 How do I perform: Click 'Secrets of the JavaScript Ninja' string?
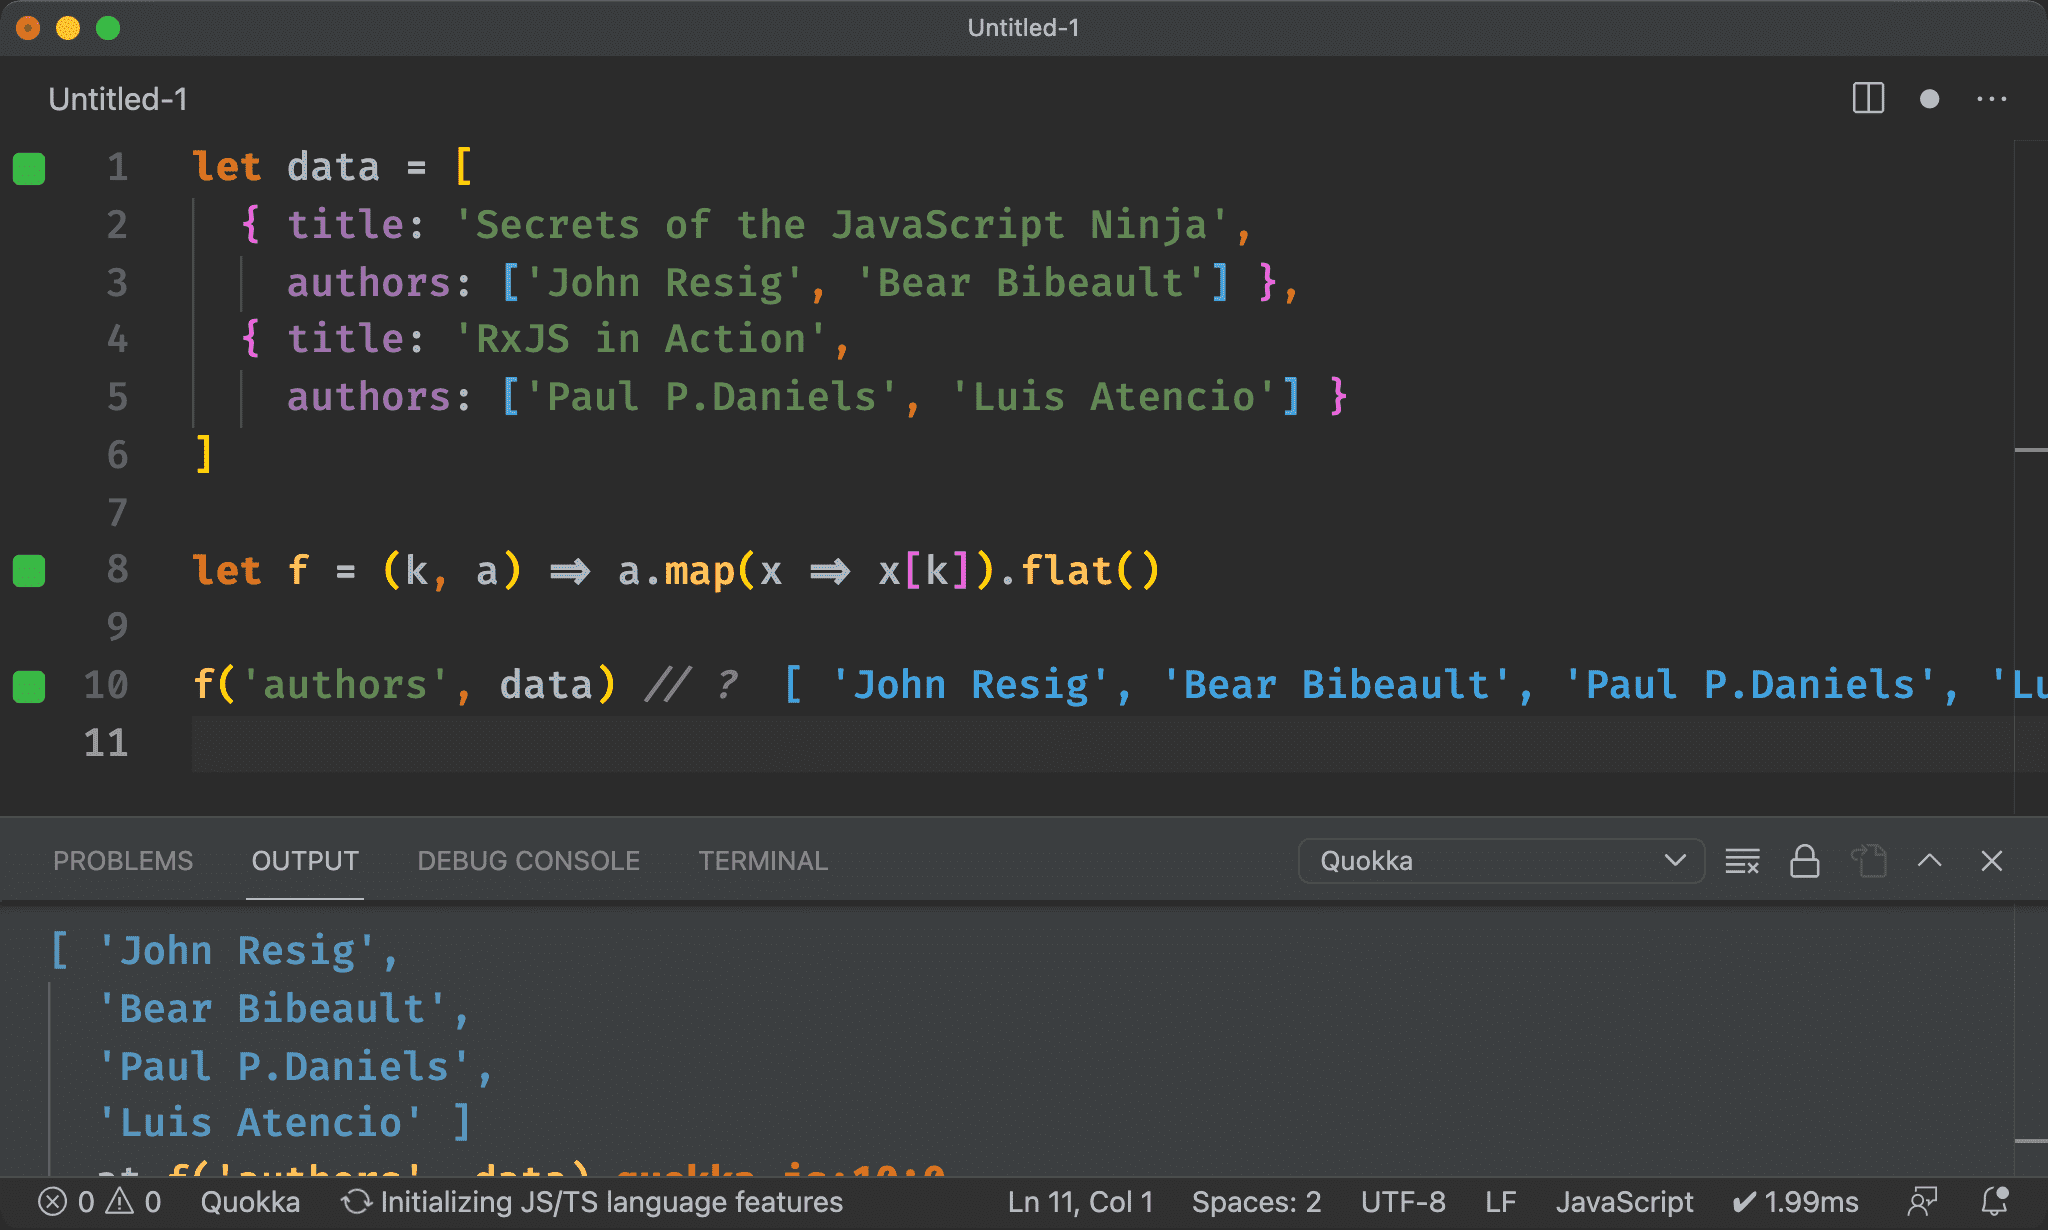point(841,224)
